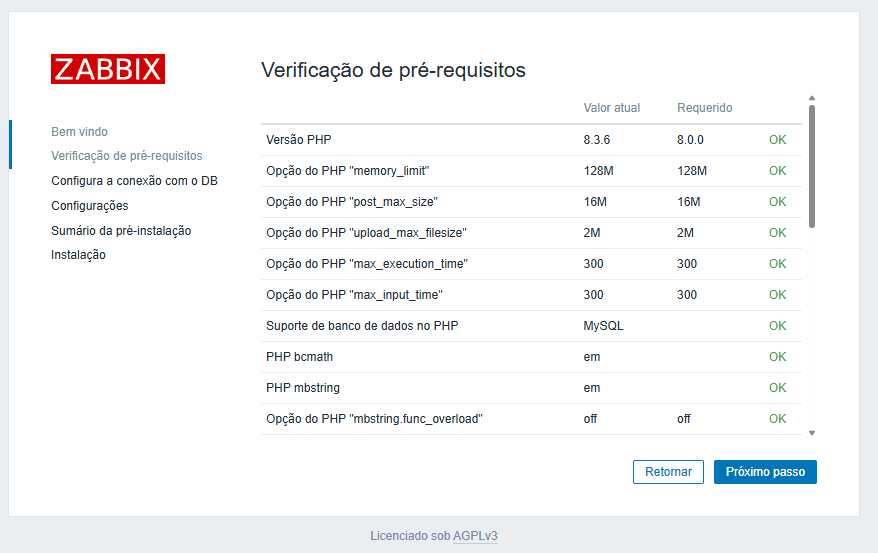Image resolution: width=878 pixels, height=553 pixels.
Task: Click the Próximo passo button
Action: 765,472
